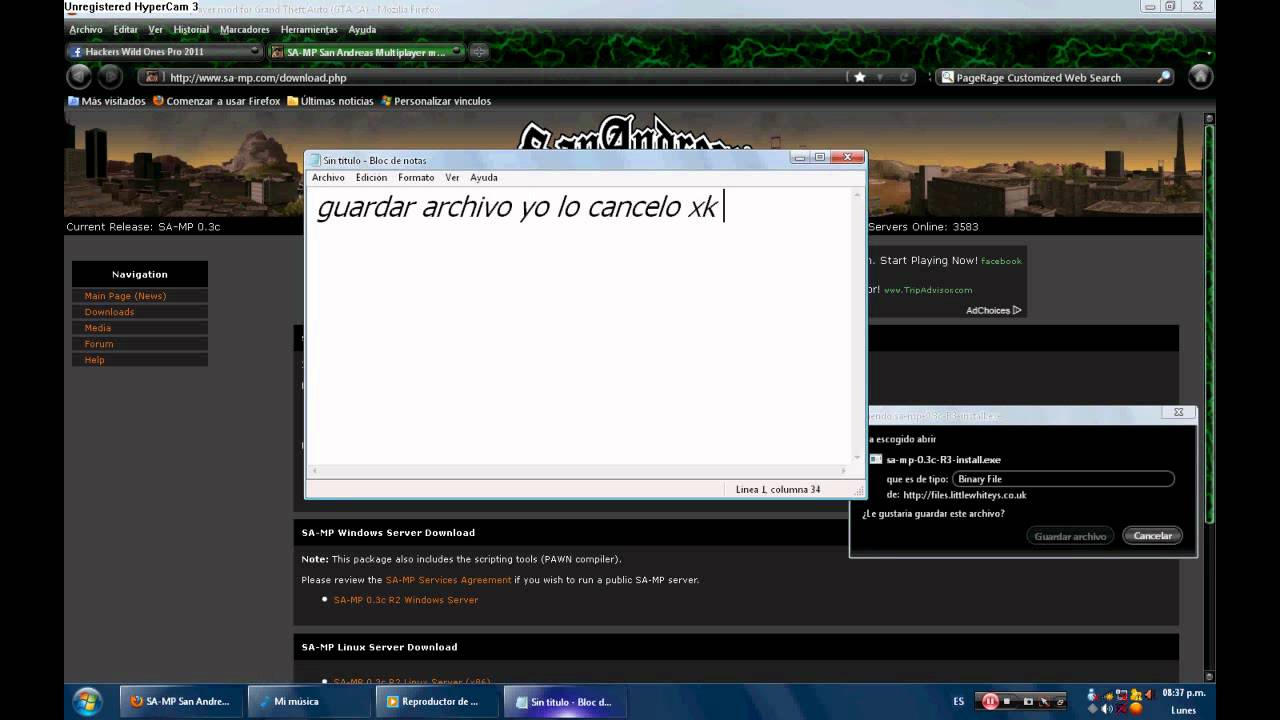Click inside the Notepad text area
The image size is (1280, 720).
(580, 325)
